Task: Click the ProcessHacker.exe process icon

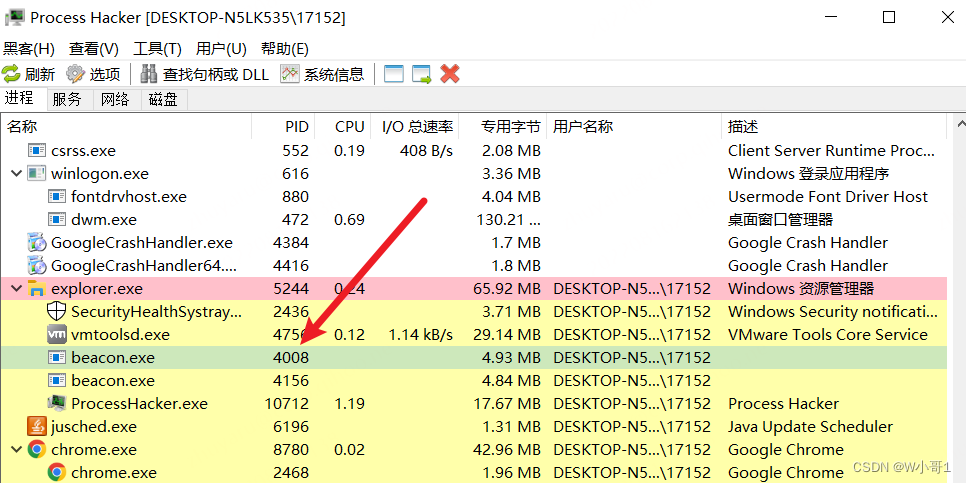Action: (x=57, y=404)
